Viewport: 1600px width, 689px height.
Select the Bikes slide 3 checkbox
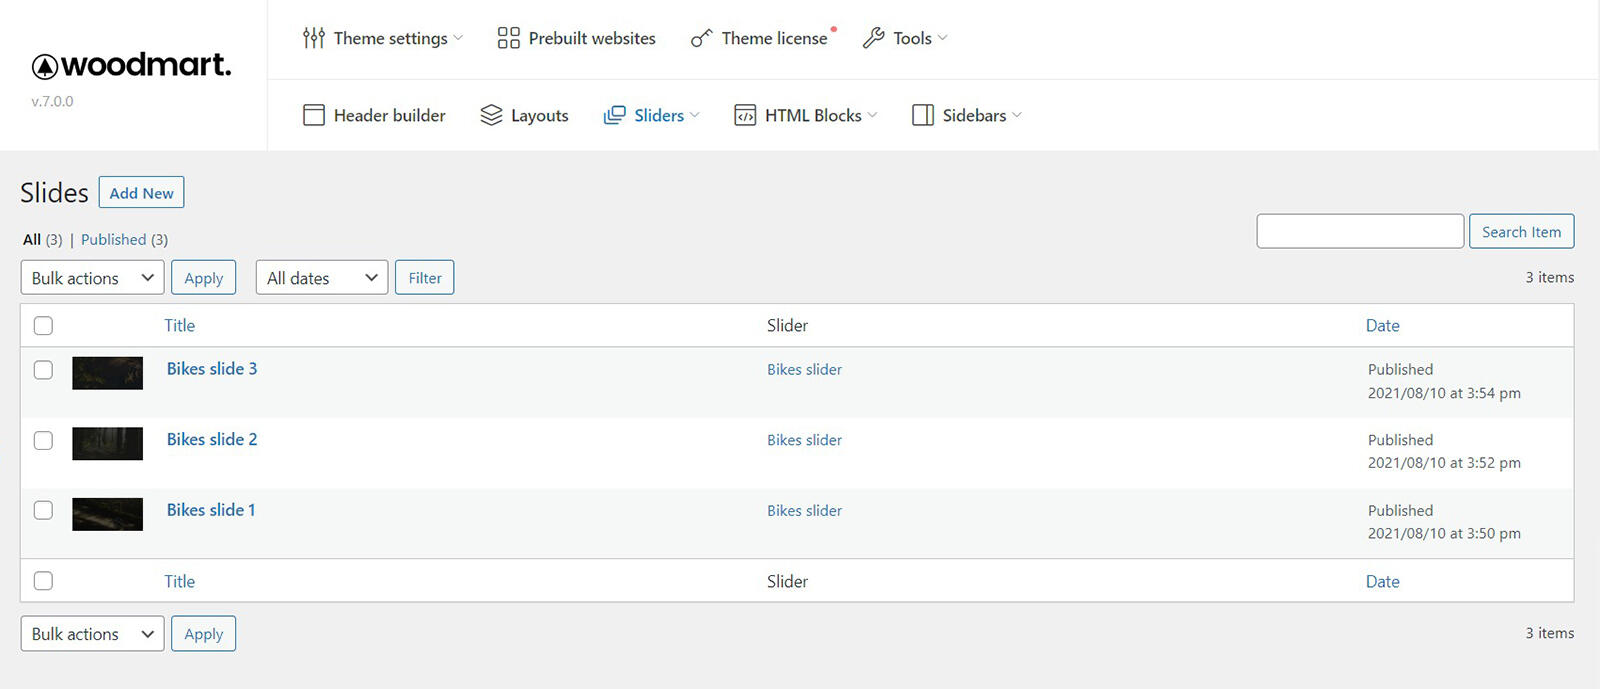(43, 370)
